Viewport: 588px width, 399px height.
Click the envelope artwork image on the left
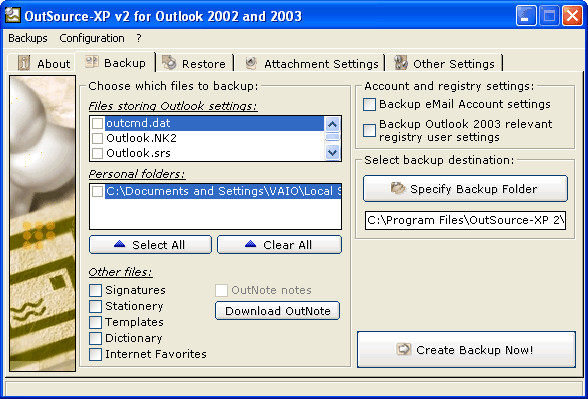[x=43, y=224]
